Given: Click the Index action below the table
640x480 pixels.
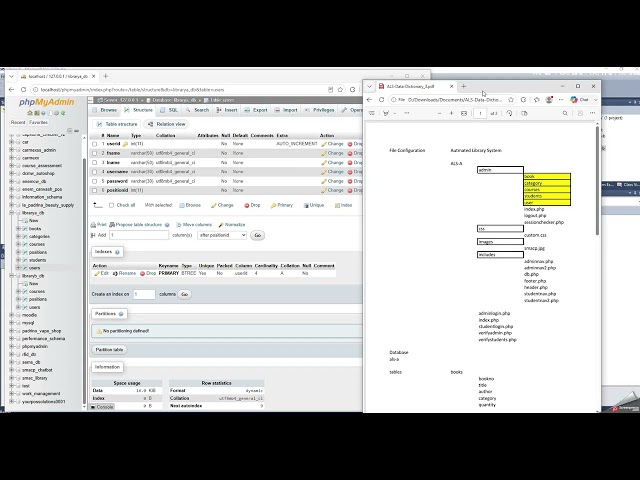Looking at the screenshot, I should (x=343, y=205).
